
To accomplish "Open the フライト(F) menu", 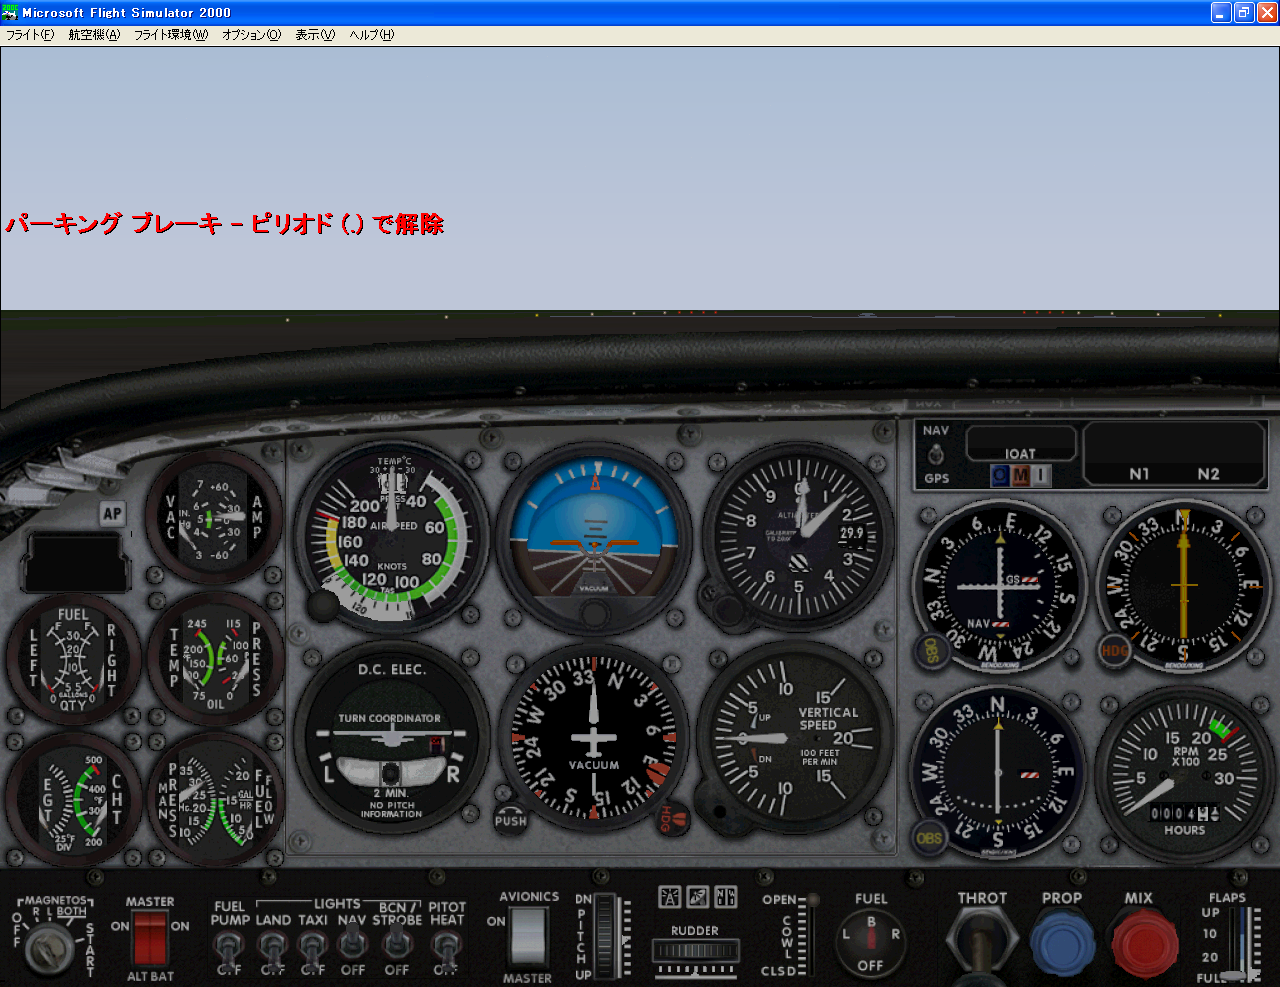I will pyautogui.click(x=30, y=35).
